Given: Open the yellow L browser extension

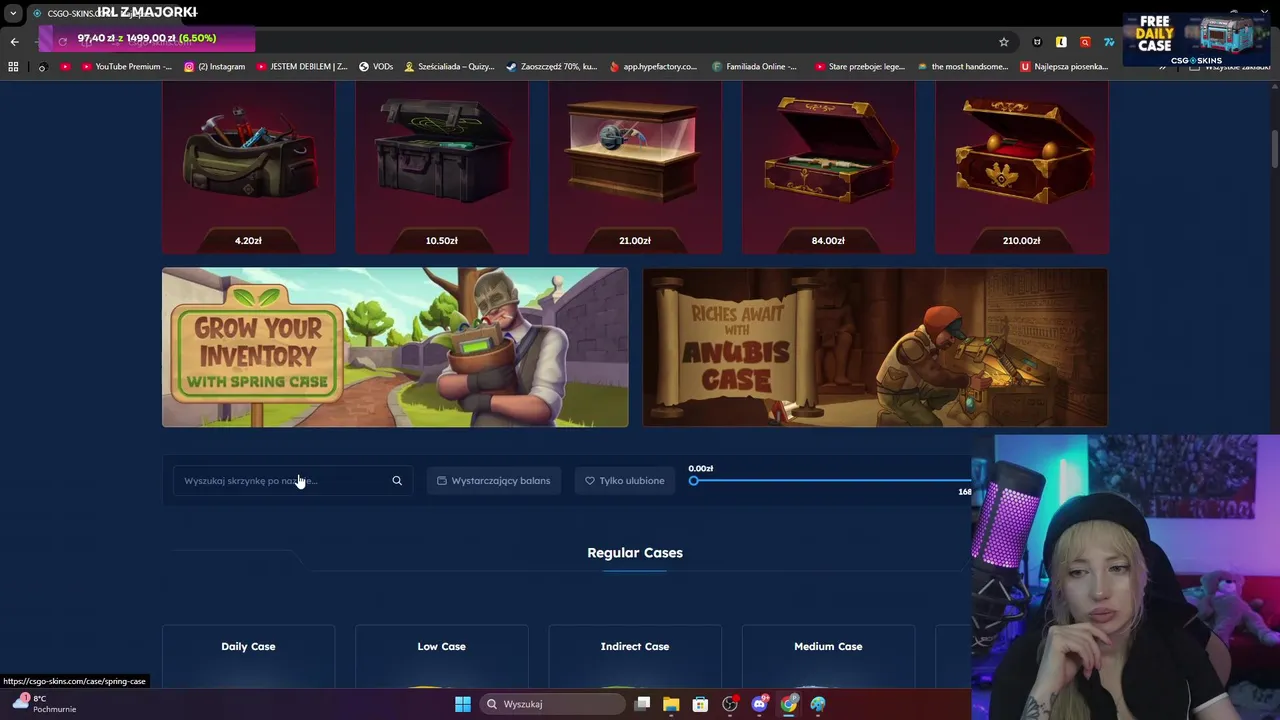Looking at the screenshot, I should [1061, 42].
